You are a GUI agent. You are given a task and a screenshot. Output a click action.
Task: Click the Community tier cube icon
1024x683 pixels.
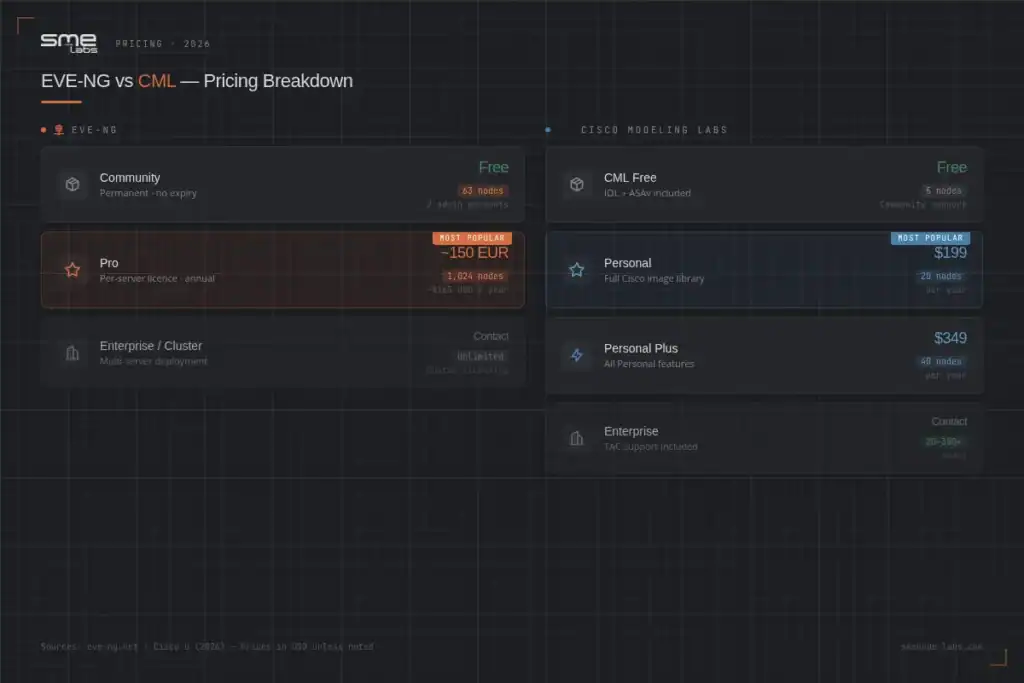coord(72,184)
